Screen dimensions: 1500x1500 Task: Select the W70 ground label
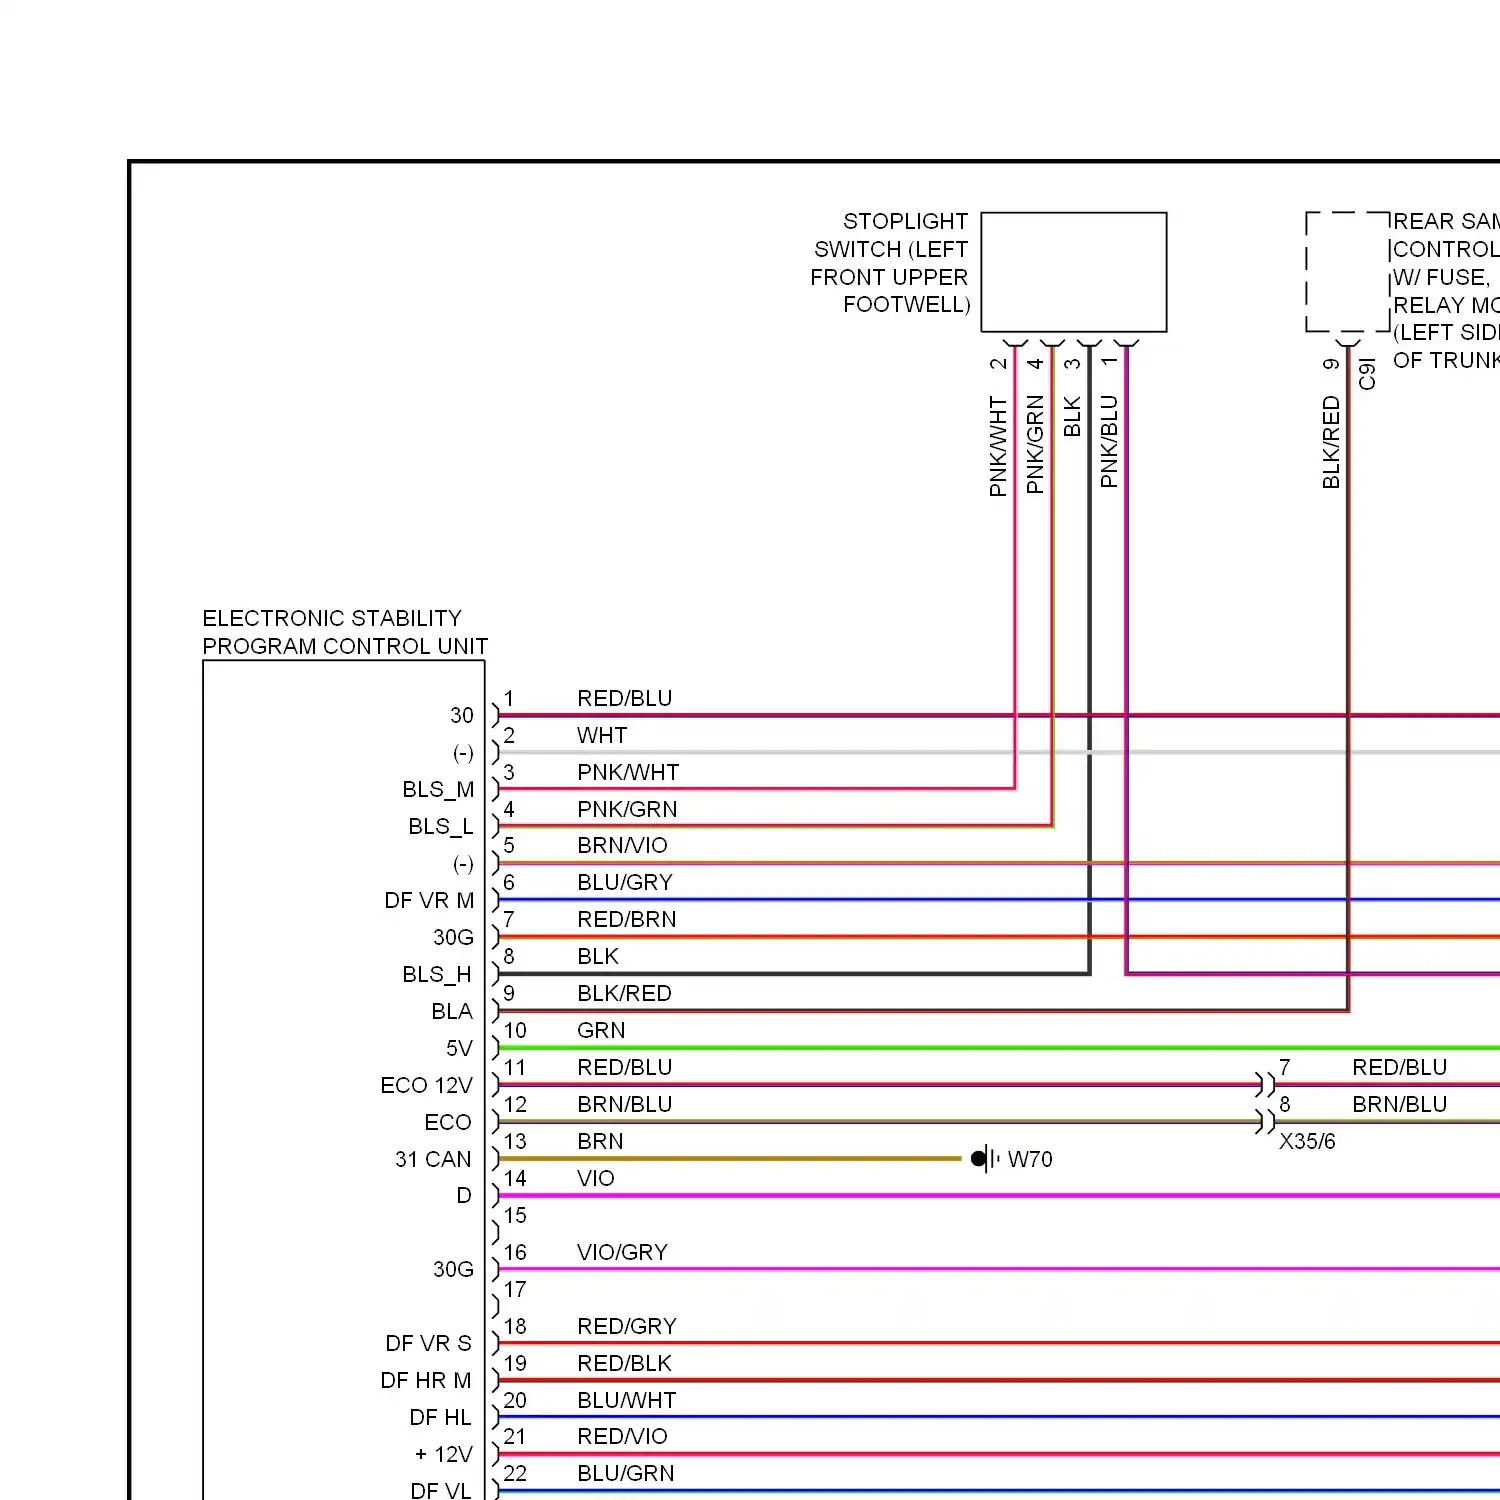[1030, 1159]
